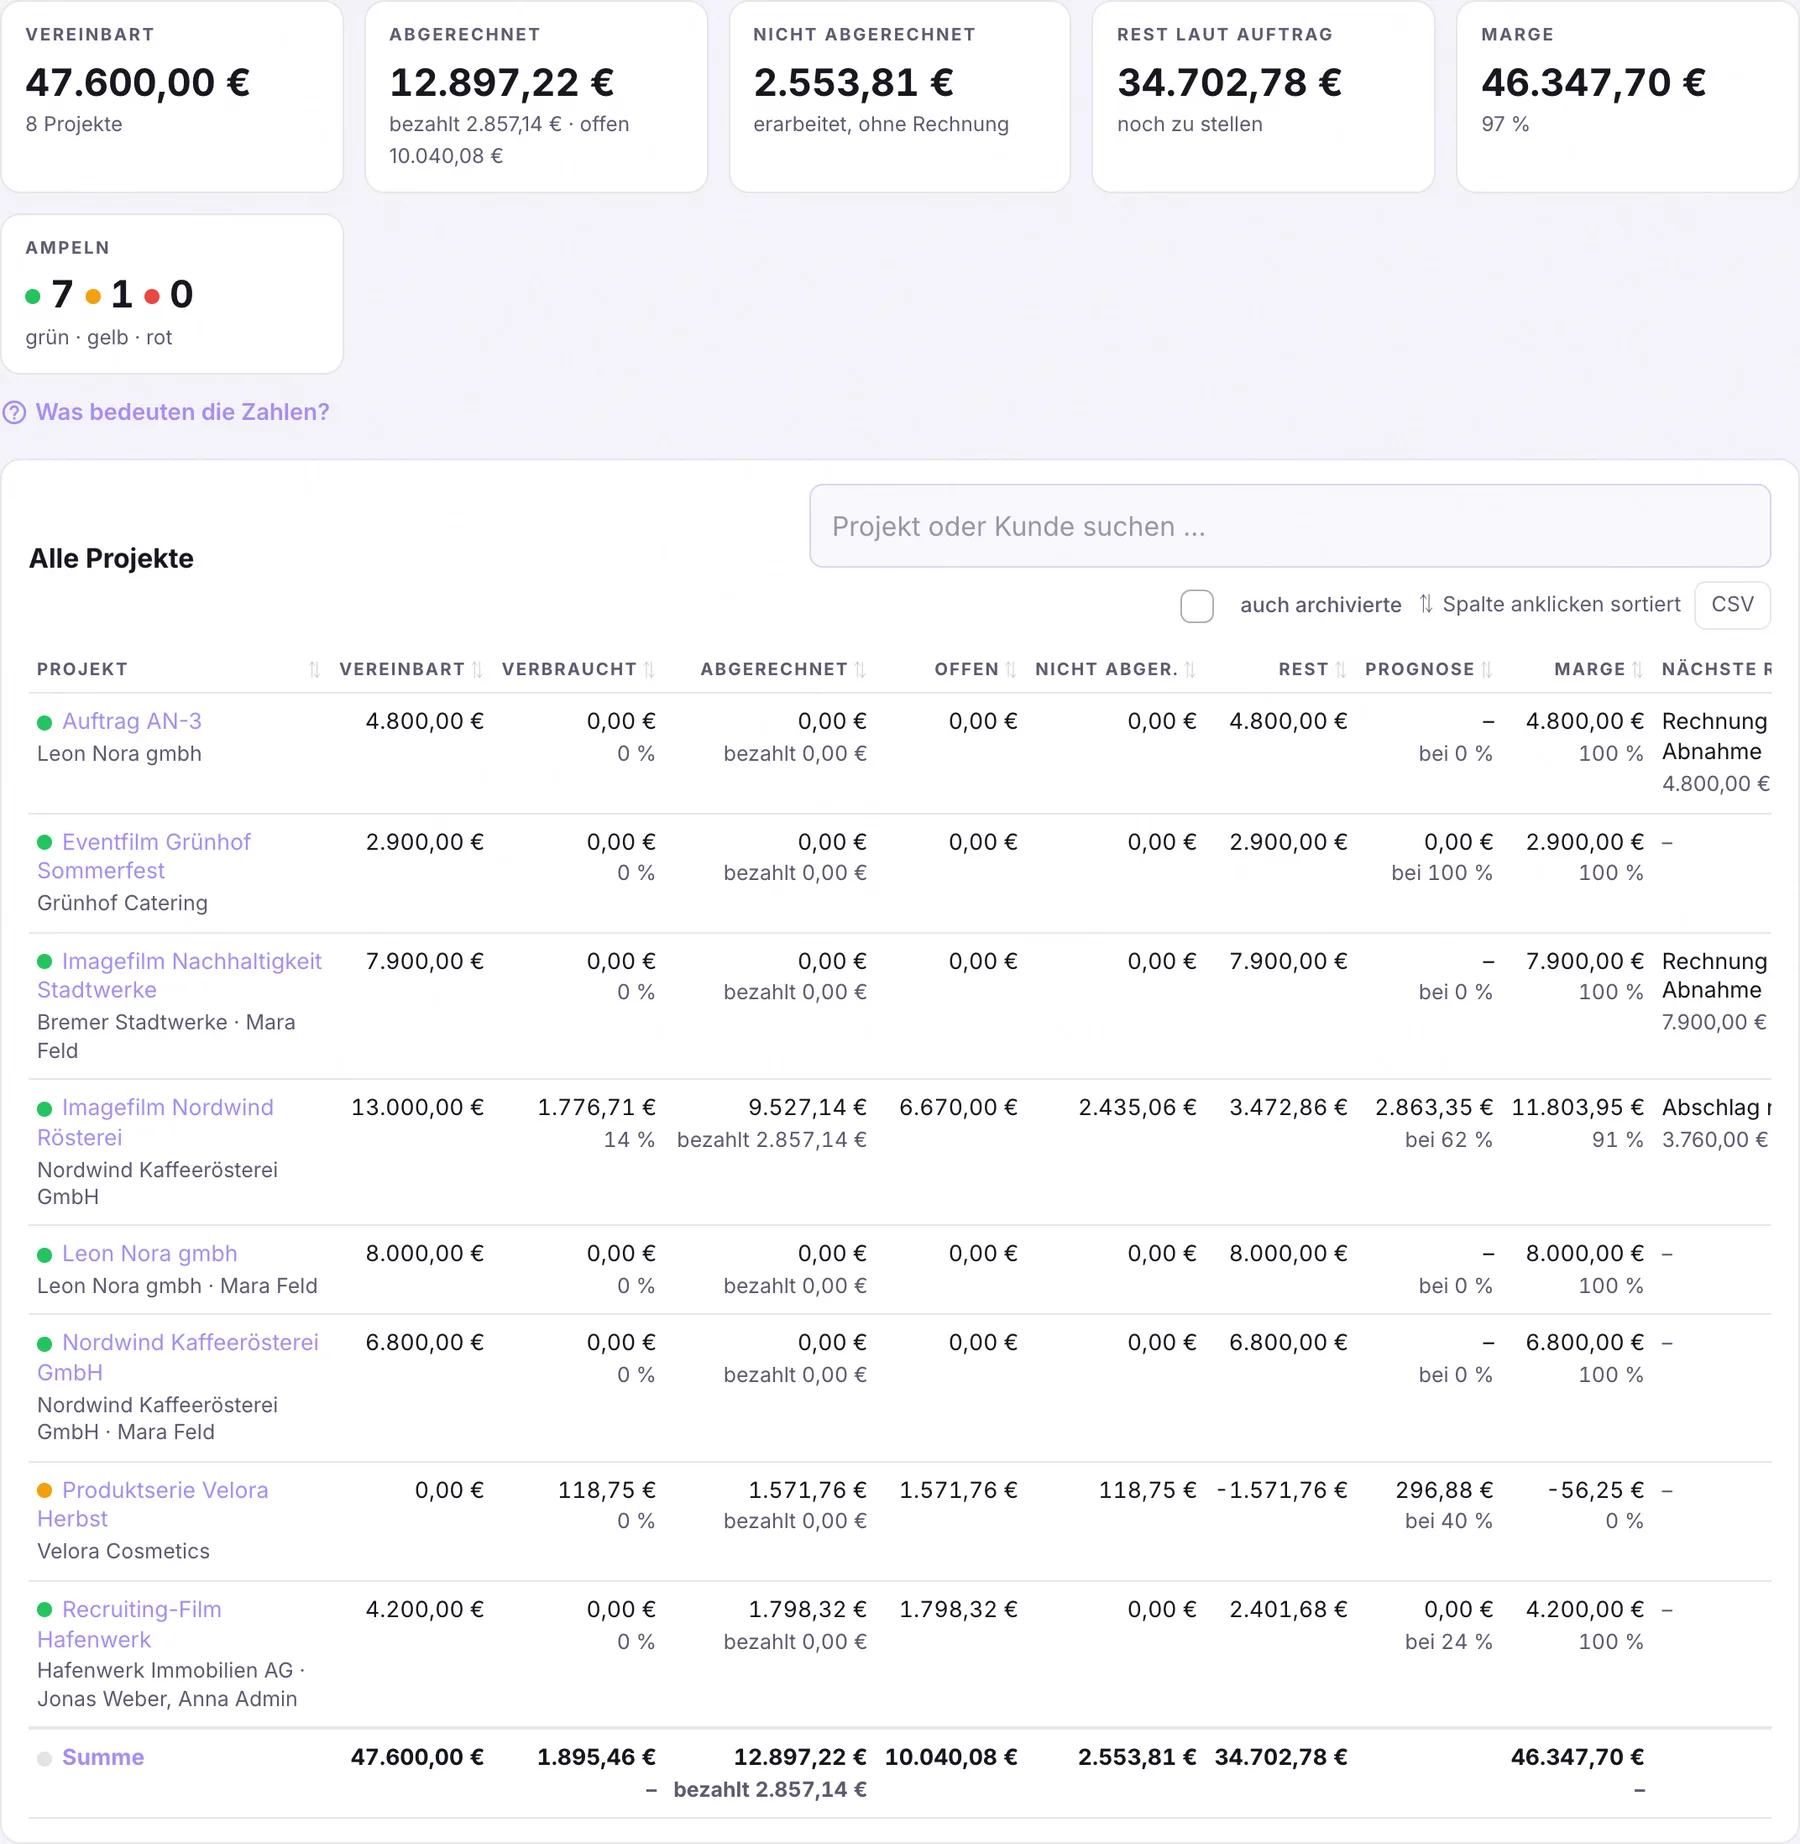Viewport: 1800px width, 1844px height.
Task: Focus the 'Projekt oder Kunde suchen' search field
Action: 1289,526
